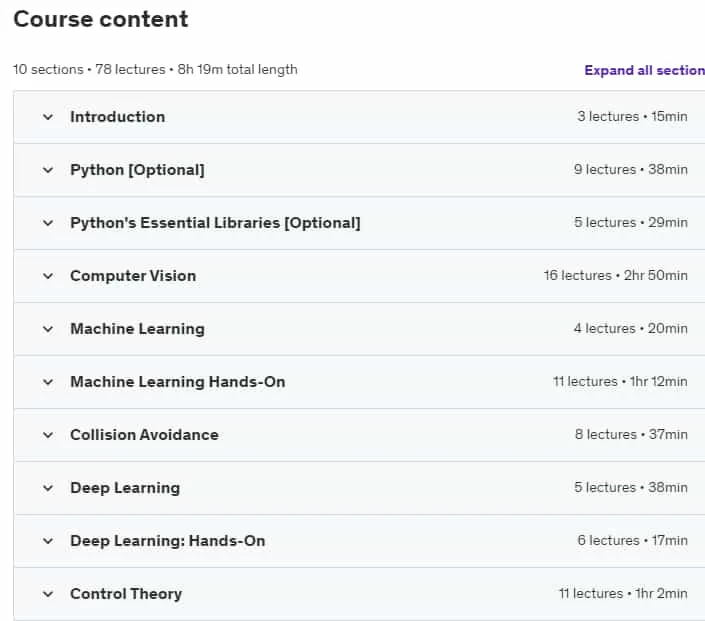This screenshot has width=705, height=621.
Task: Click the Machine Learning chevron icon
Action: (48, 329)
